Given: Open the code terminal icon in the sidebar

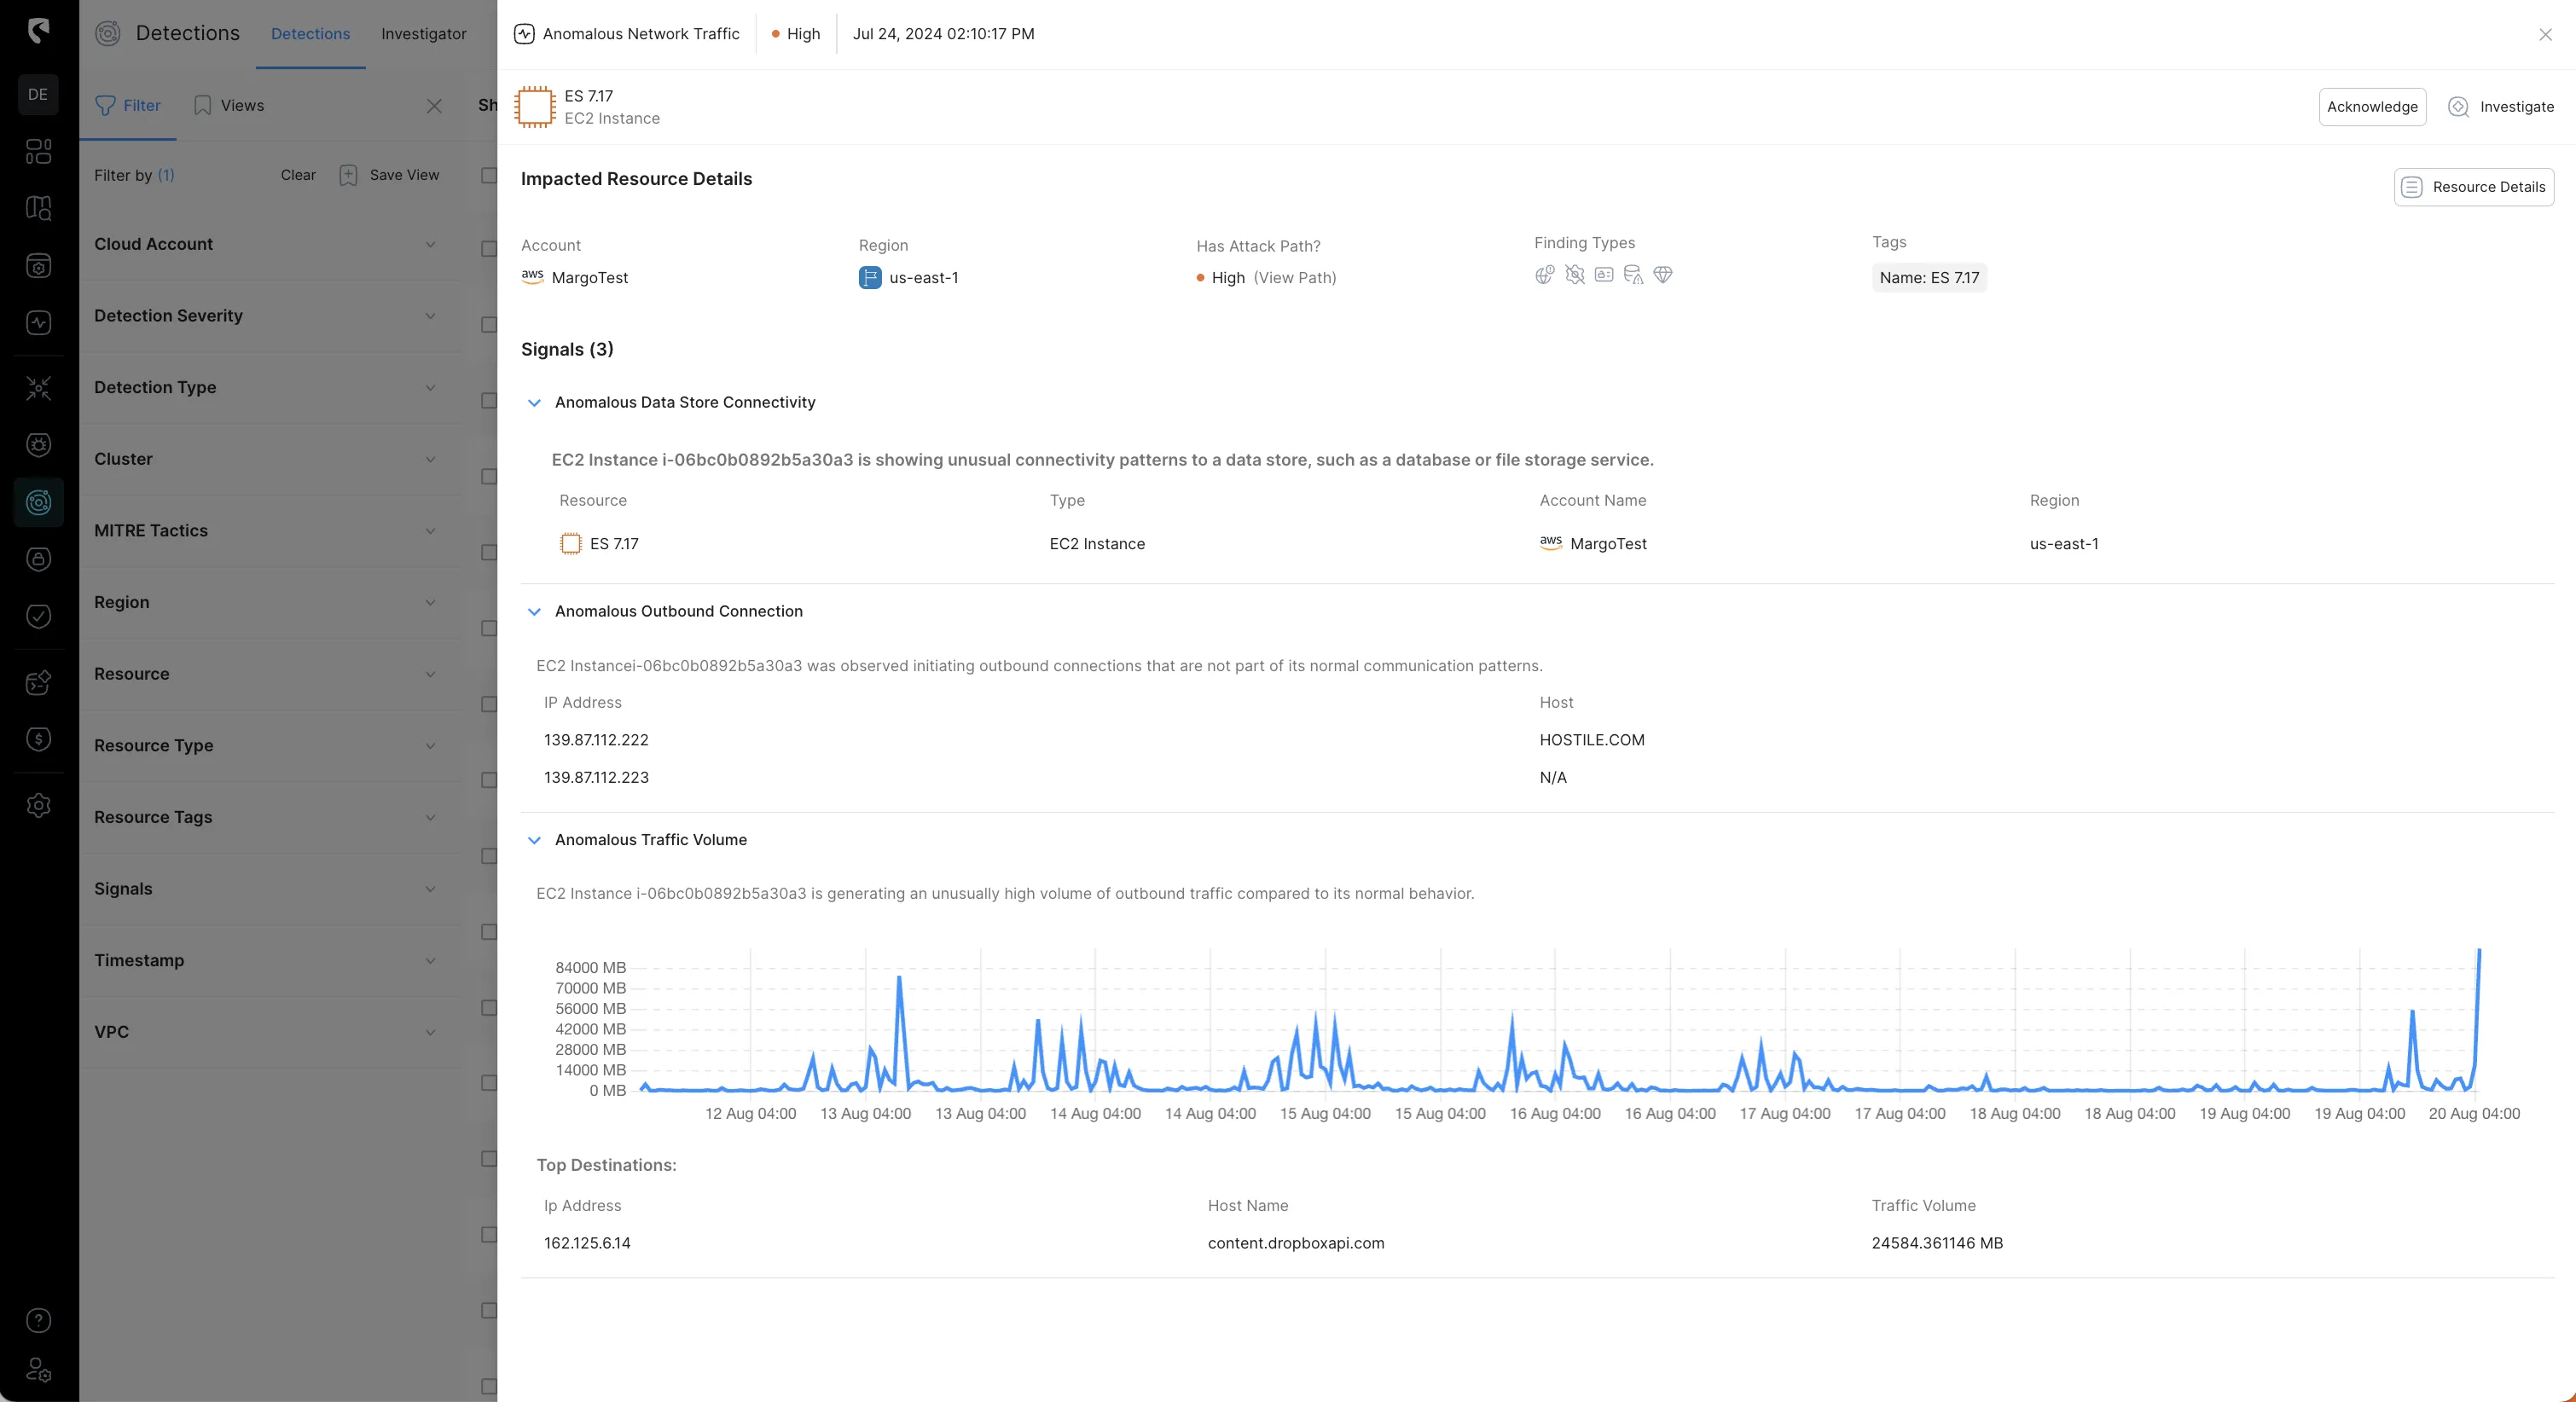Looking at the screenshot, I should pyautogui.click(x=38, y=682).
